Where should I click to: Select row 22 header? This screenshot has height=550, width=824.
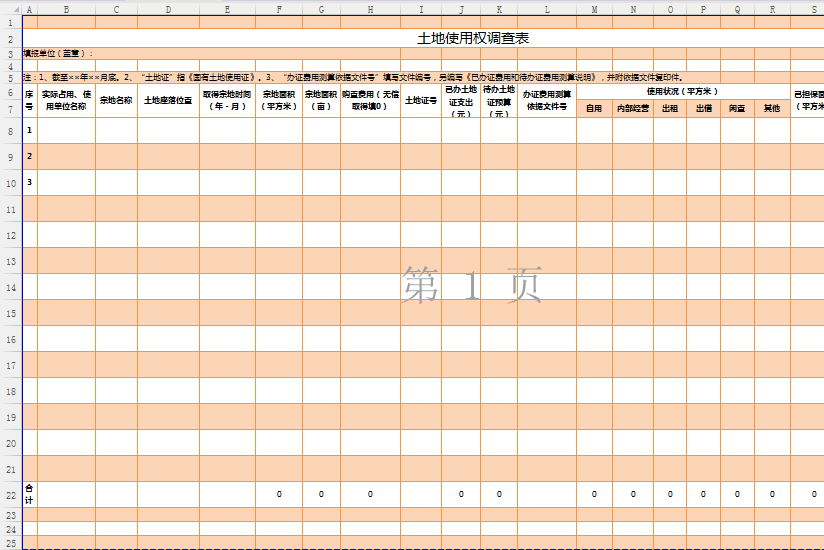point(10,494)
